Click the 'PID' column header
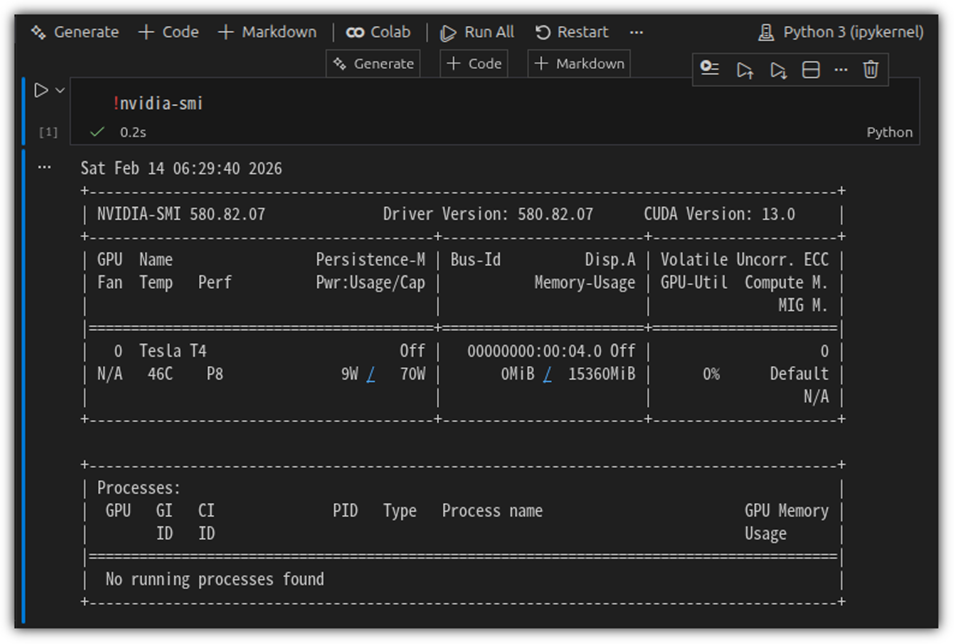 point(345,511)
